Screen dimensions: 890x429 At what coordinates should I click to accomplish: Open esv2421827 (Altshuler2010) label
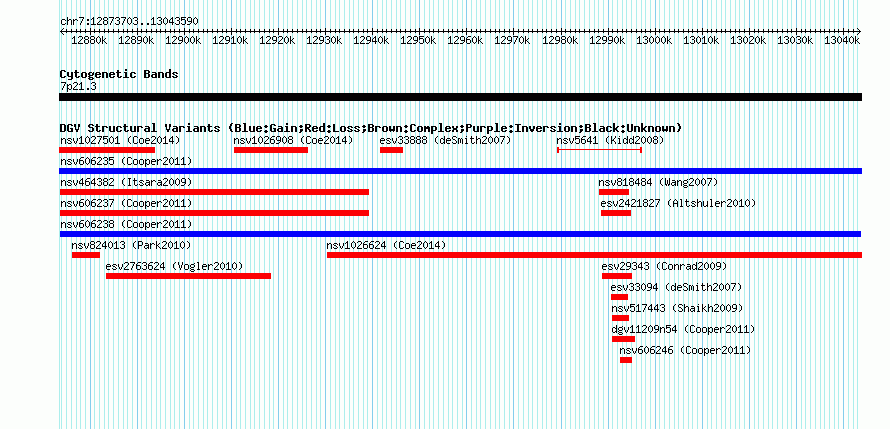click(x=678, y=204)
